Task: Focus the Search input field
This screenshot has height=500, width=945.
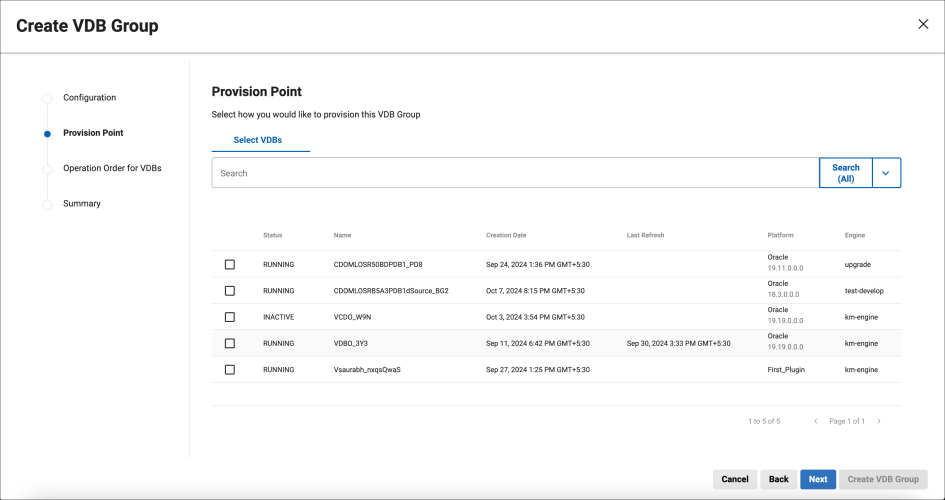Action: (x=515, y=173)
